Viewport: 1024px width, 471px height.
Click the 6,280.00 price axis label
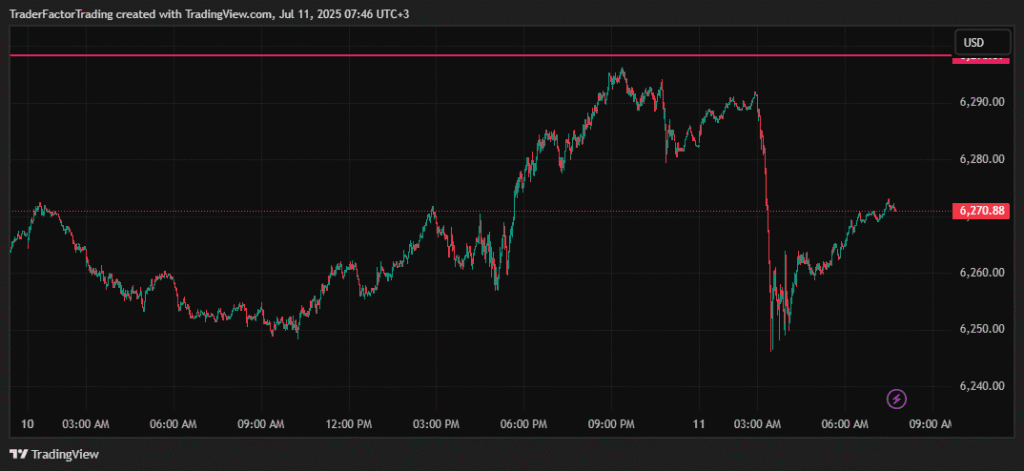tap(982, 159)
